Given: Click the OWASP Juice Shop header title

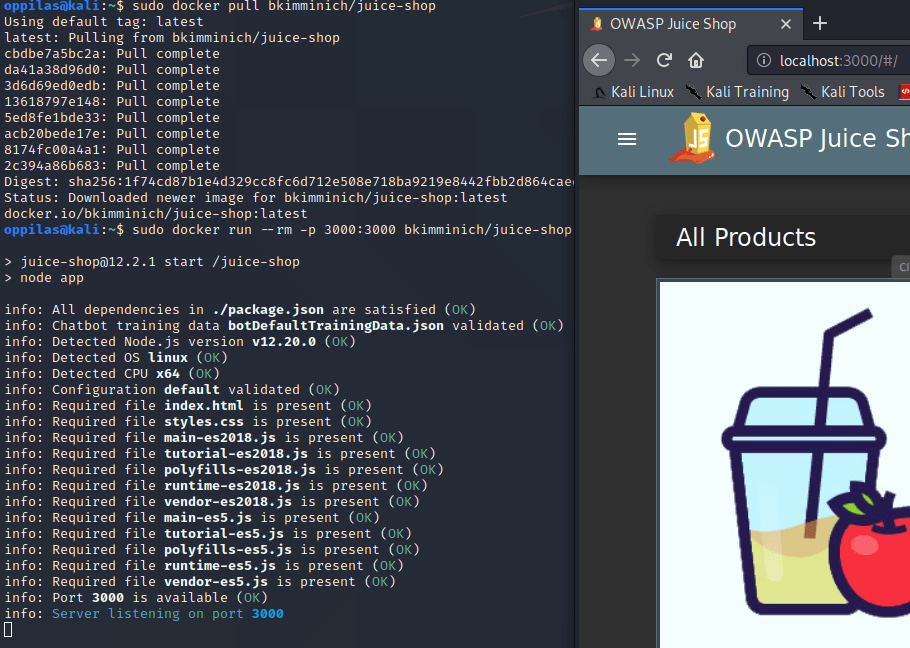Looking at the screenshot, I should (815, 138).
